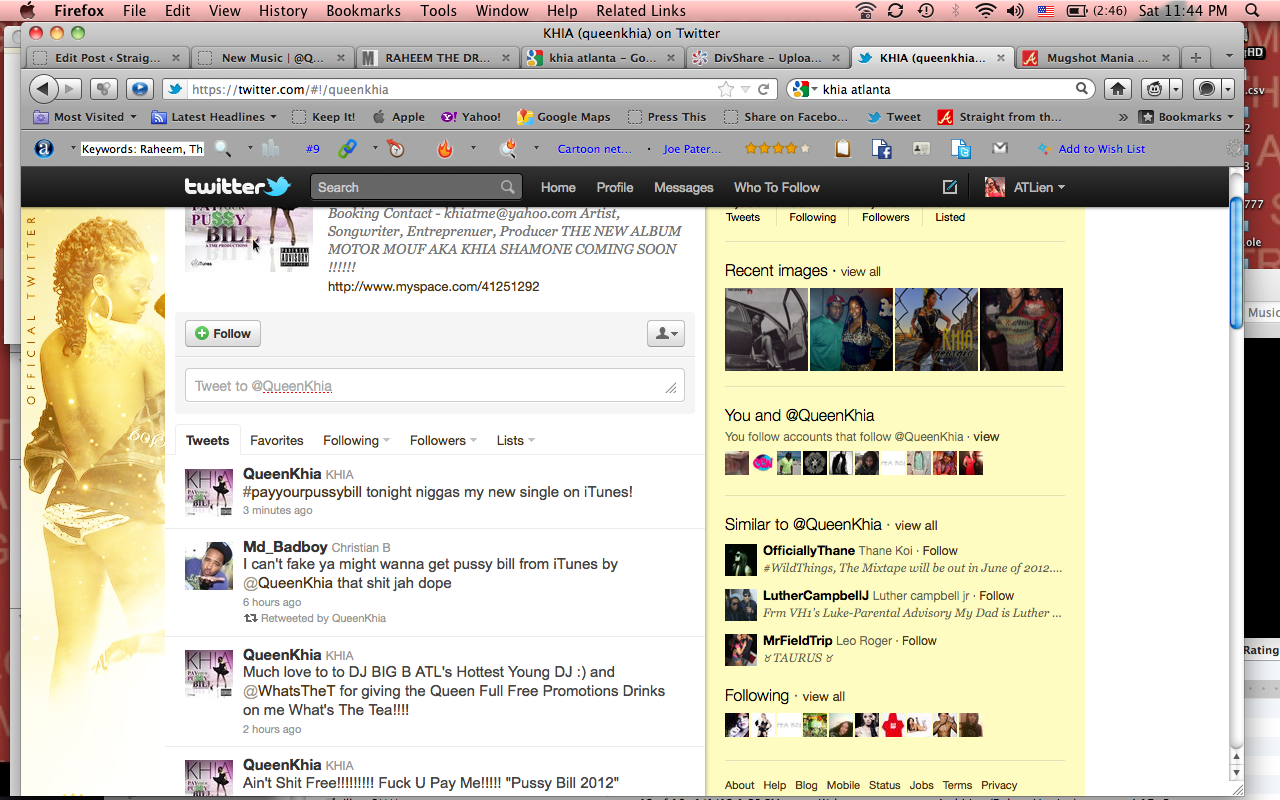Switch to the Favorites tab
This screenshot has width=1280, height=800.
click(276, 440)
